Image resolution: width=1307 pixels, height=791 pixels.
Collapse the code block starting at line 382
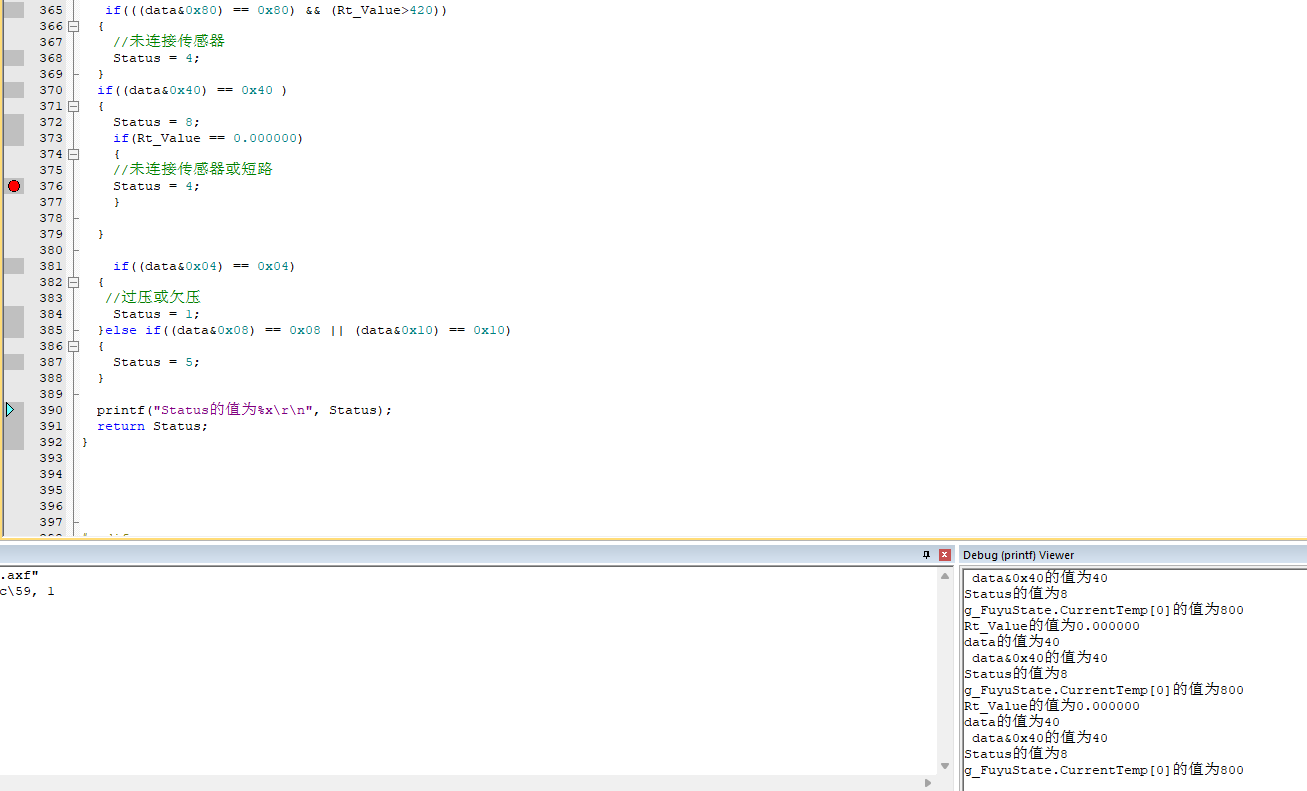[73, 282]
